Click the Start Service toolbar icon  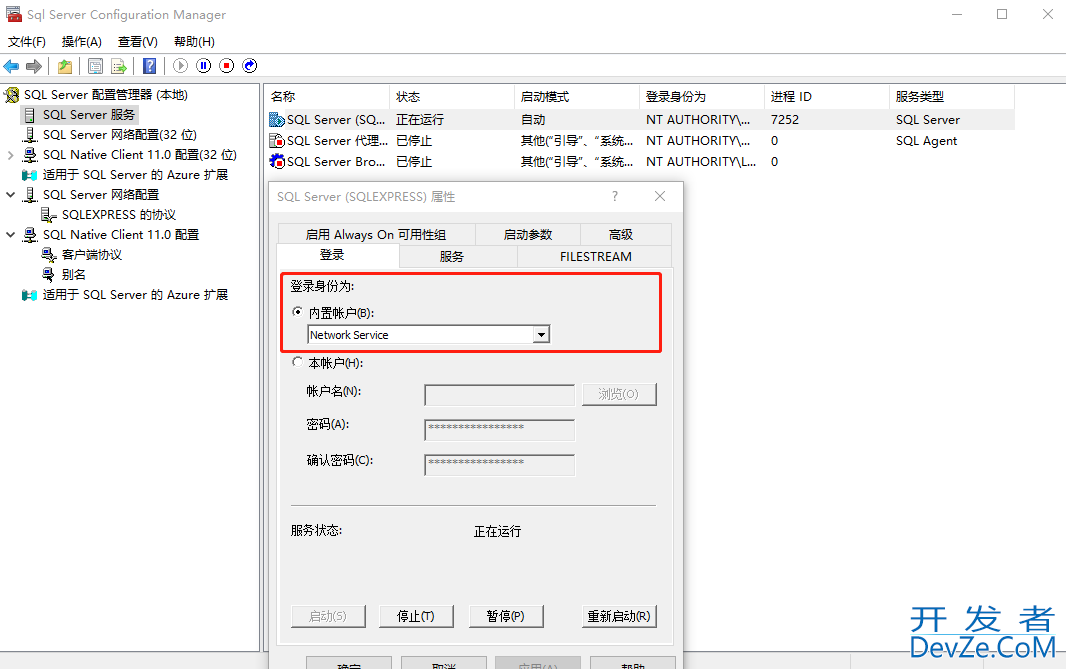[x=181, y=66]
